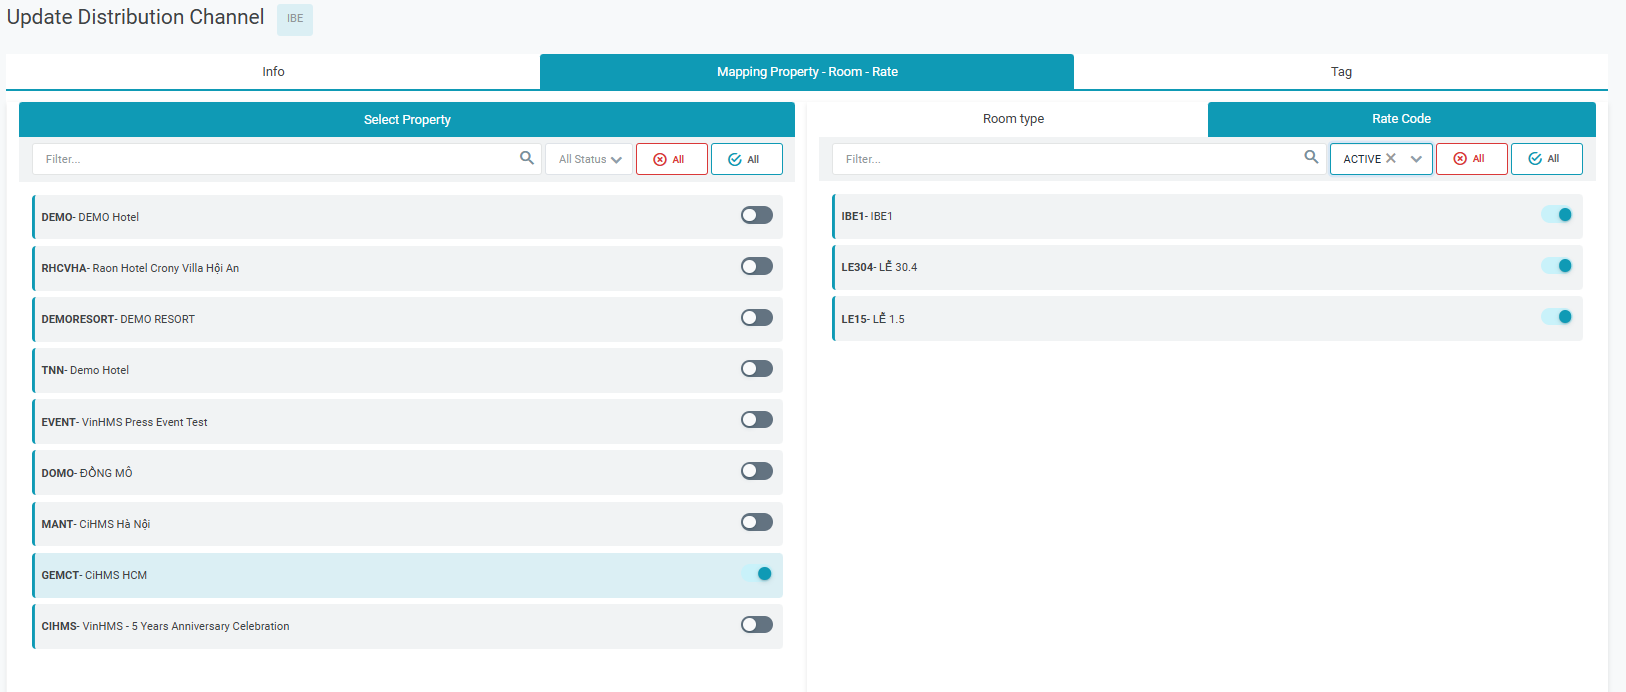Select RHCVHA- Raon Hotel Crony Villa row
Image resolution: width=1626 pixels, height=692 pixels.
tap(407, 268)
